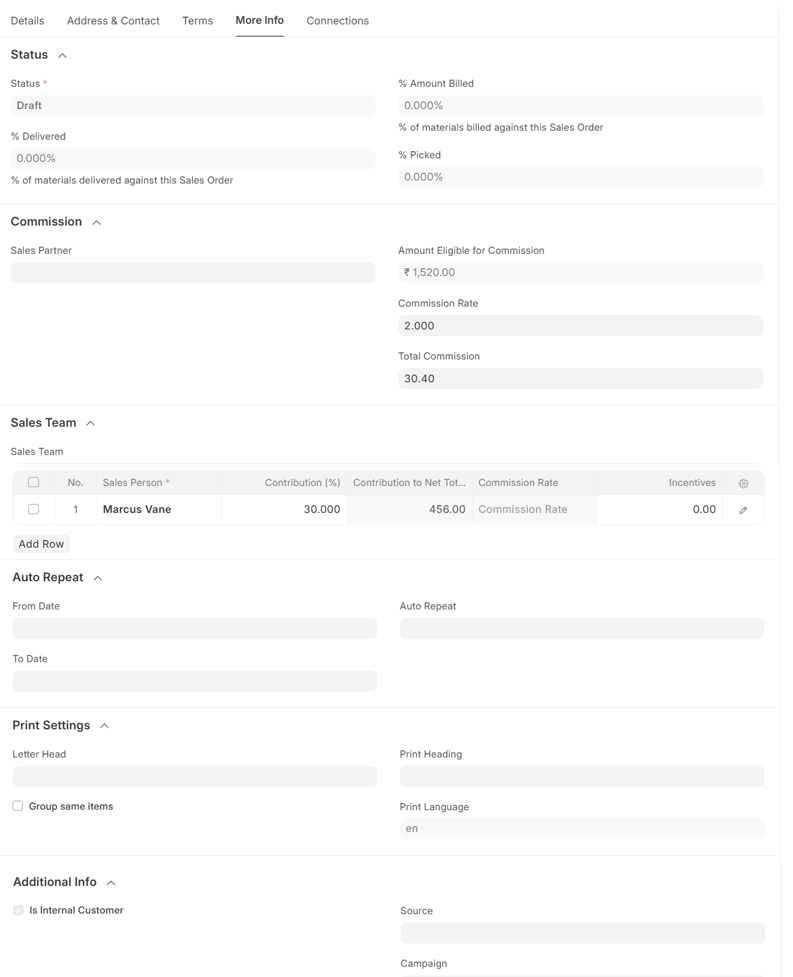This screenshot has height=977, width=793.
Task: Collapse the Auto Repeat section
Action: (98, 579)
